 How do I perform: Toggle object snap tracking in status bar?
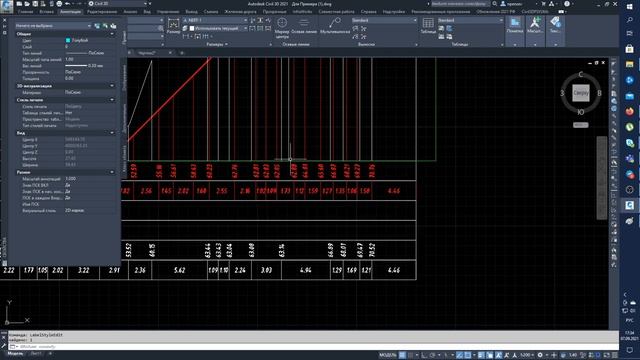[460, 355]
